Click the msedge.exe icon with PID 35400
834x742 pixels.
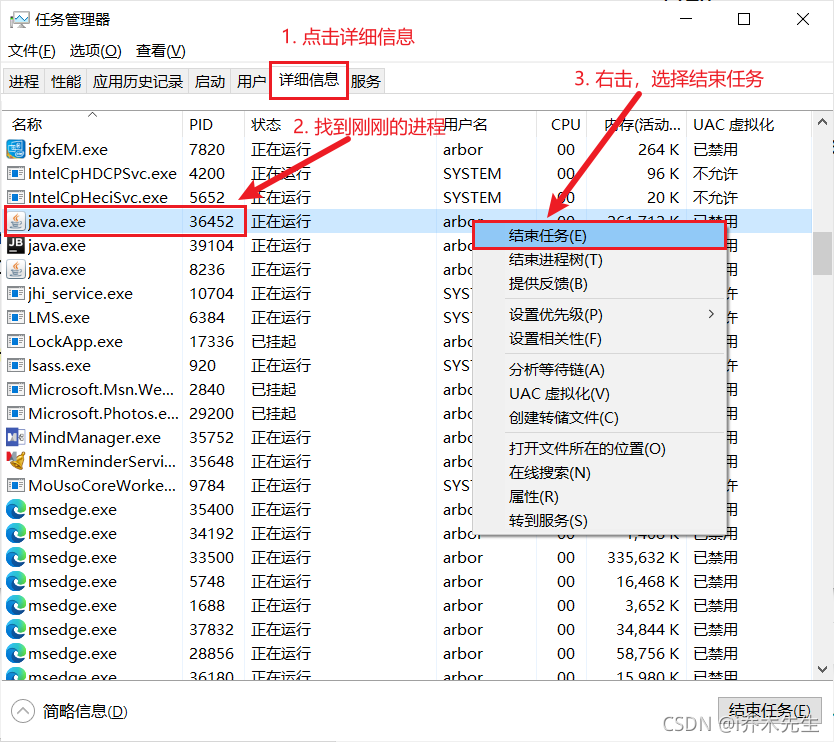coord(16,510)
